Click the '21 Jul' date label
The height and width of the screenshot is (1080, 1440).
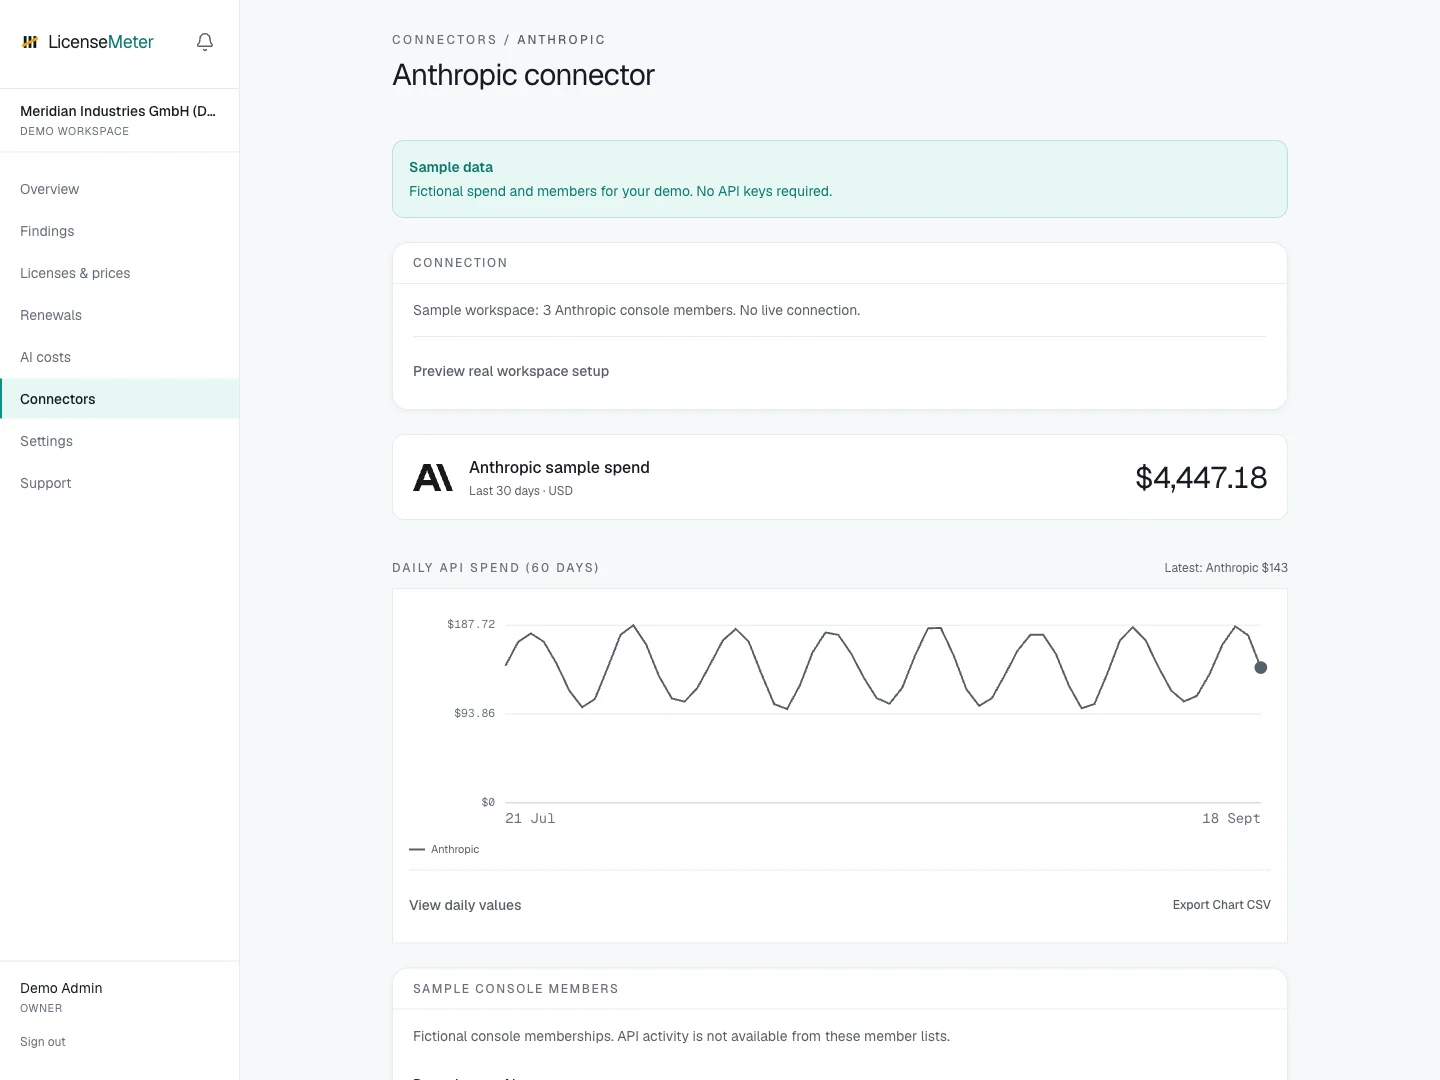pyautogui.click(x=530, y=818)
